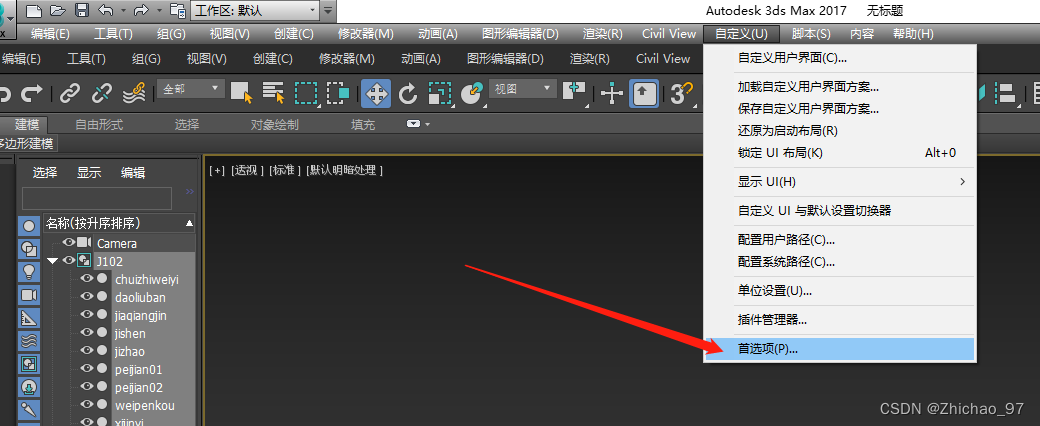
Task: Activate the Select and Place tool
Action: (x=472, y=94)
